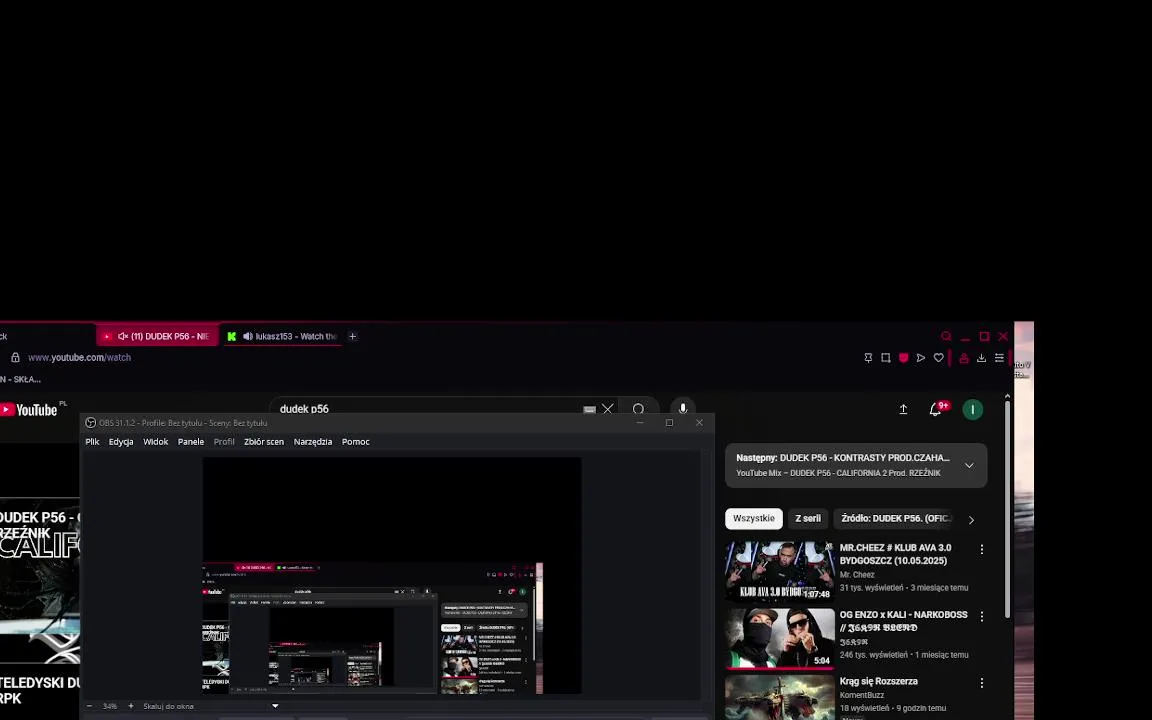Click the OBS preview canvas area

pyautogui.click(x=392, y=575)
